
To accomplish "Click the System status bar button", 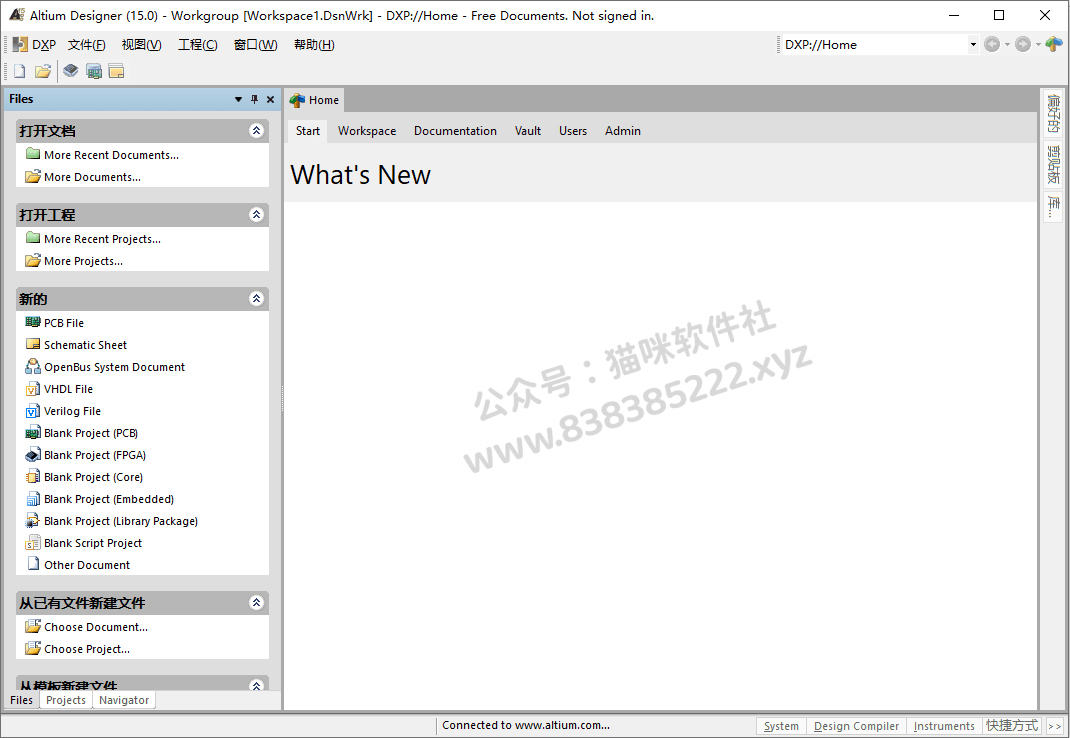I will (x=781, y=726).
